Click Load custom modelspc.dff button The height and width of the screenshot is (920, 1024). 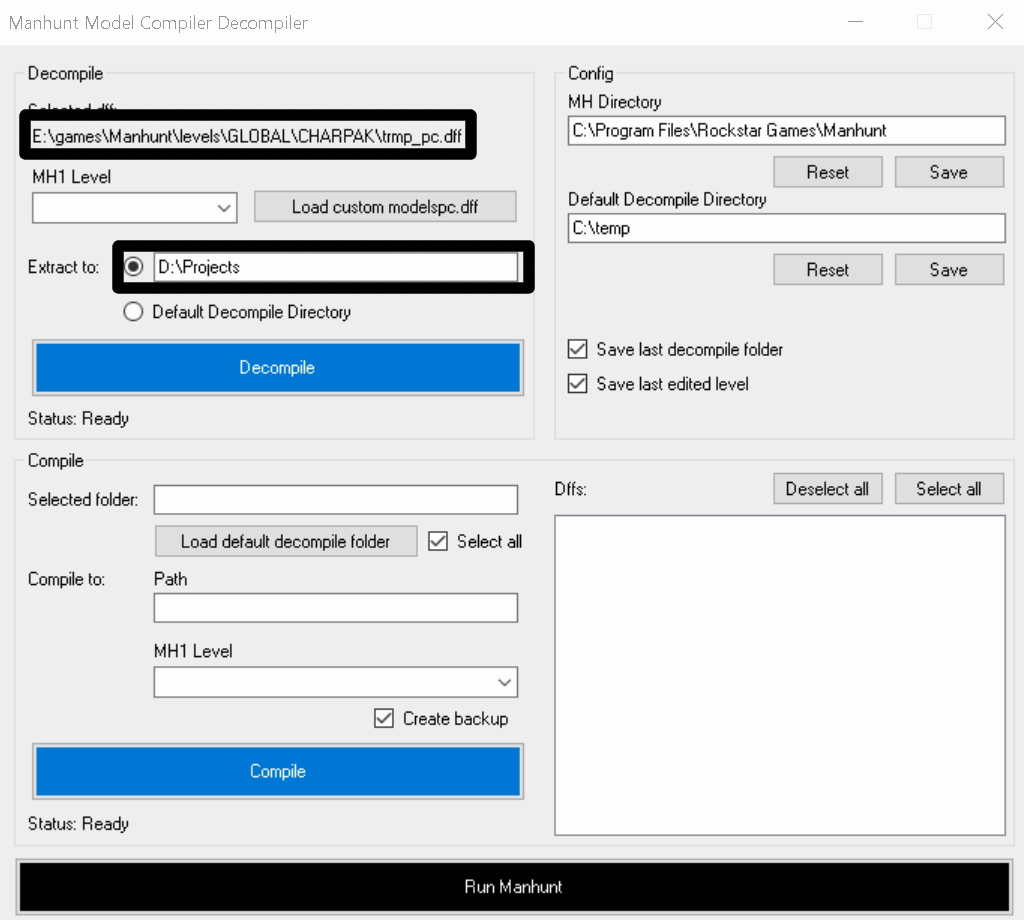tap(385, 206)
